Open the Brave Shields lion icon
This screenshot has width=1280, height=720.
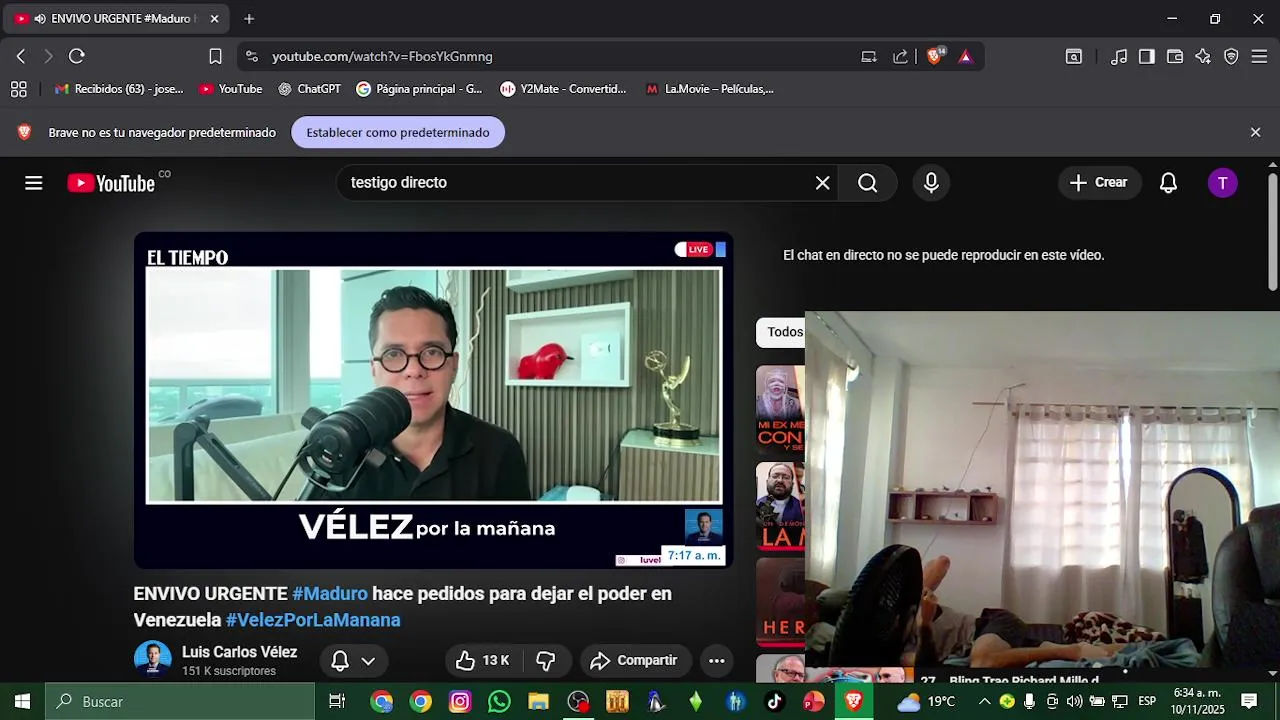tap(934, 57)
